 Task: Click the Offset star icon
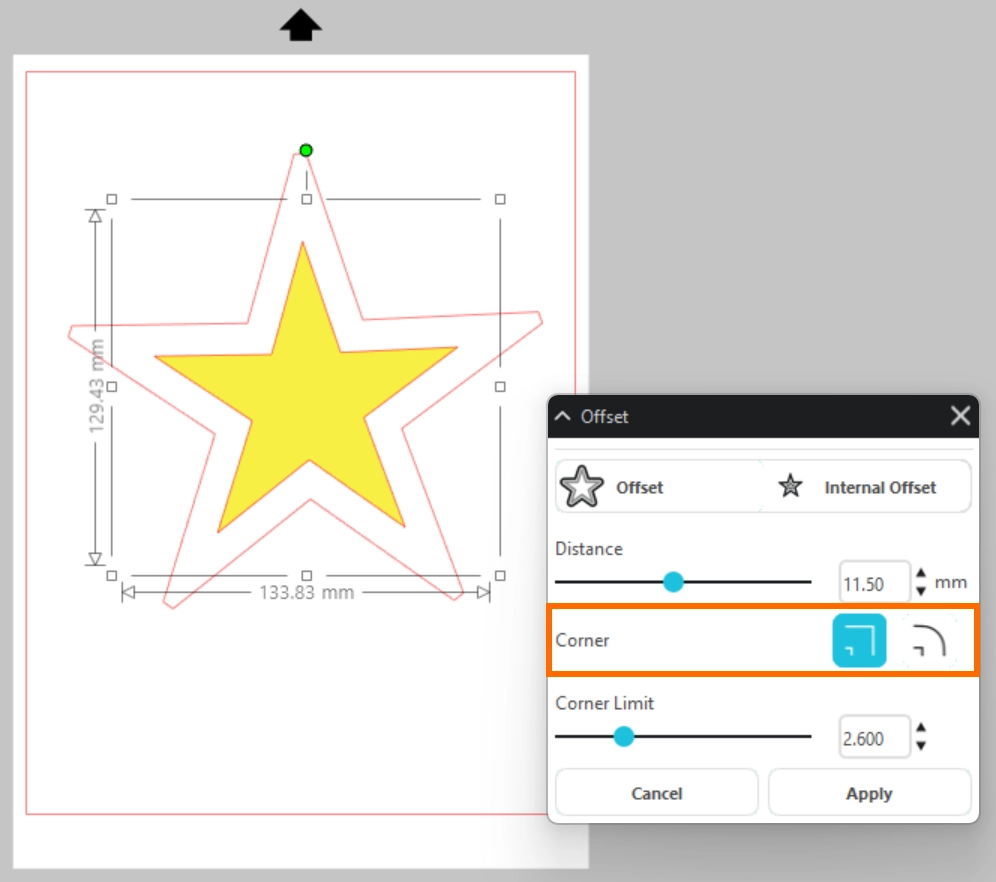tap(582, 487)
